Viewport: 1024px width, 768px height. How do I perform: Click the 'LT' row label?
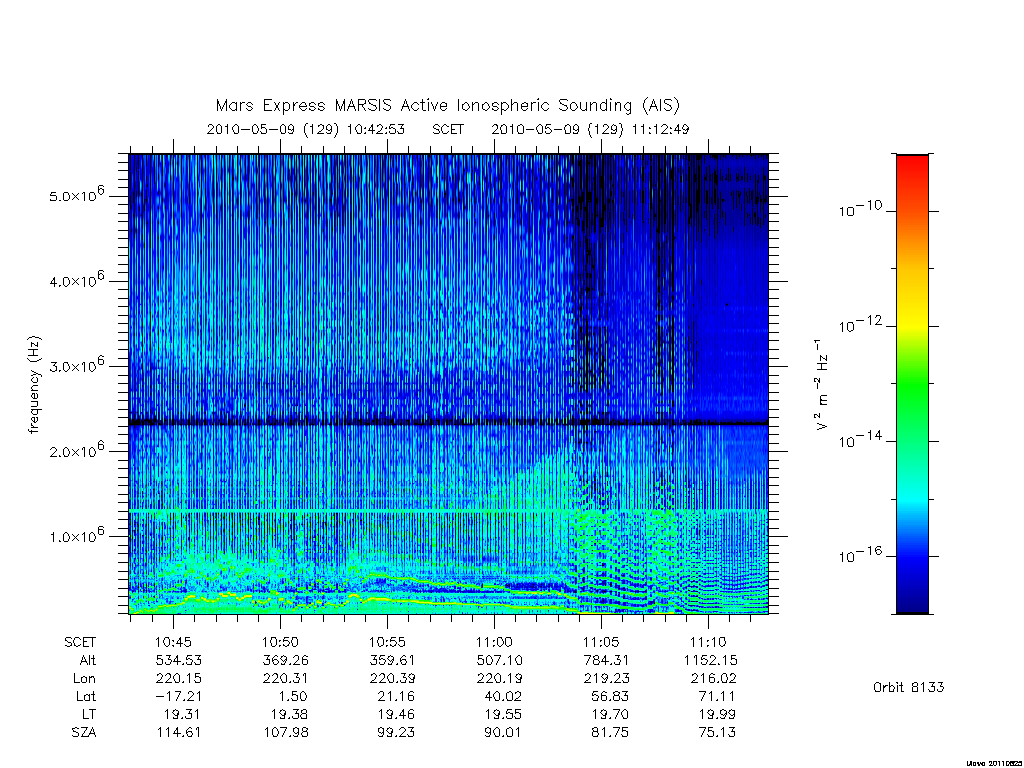(89, 714)
